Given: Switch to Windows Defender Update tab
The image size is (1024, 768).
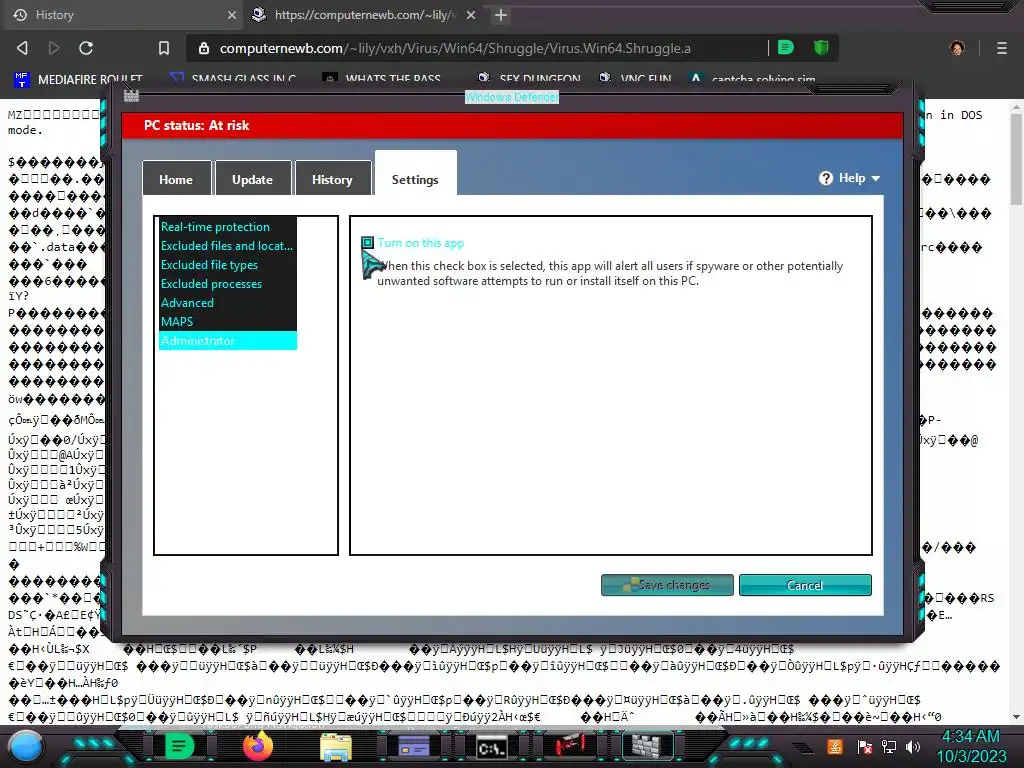Looking at the screenshot, I should [x=253, y=179].
